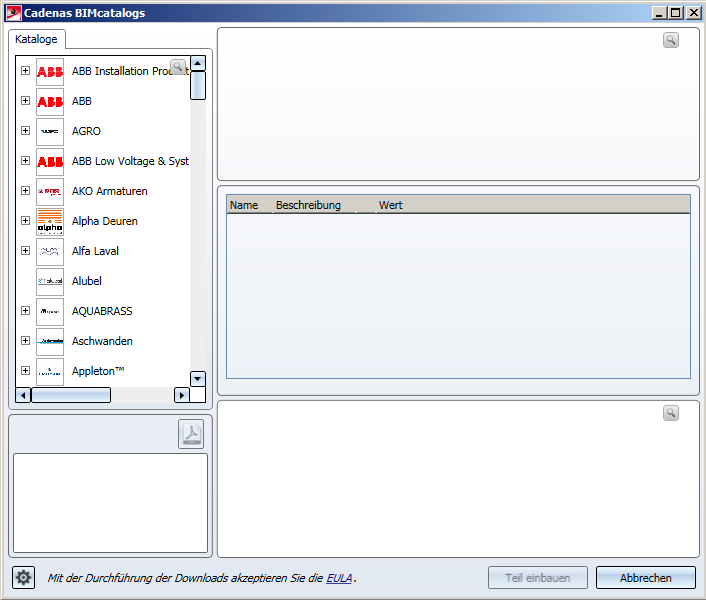Click the magnifier in the bottom preview pane
This screenshot has height=600, width=706.
[x=670, y=413]
